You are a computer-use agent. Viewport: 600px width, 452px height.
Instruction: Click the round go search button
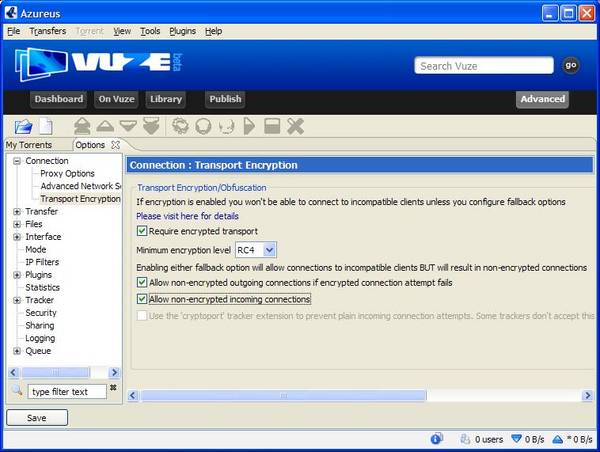point(571,65)
